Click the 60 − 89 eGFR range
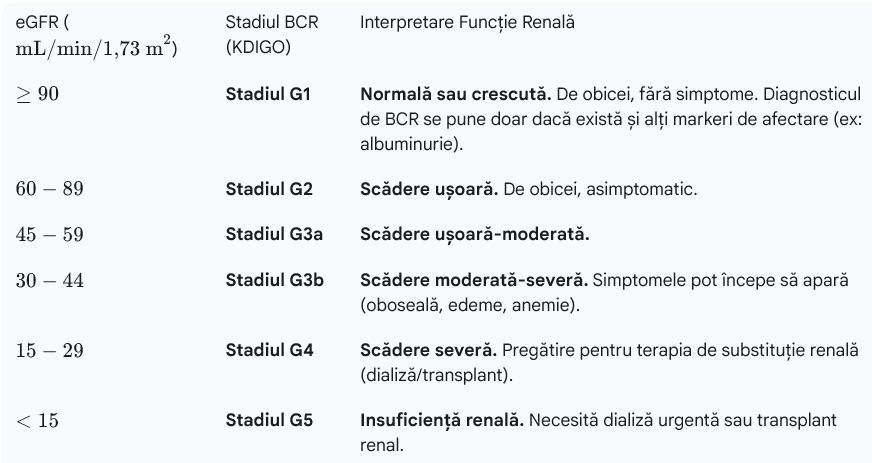872x463 pixels. (x=50, y=188)
